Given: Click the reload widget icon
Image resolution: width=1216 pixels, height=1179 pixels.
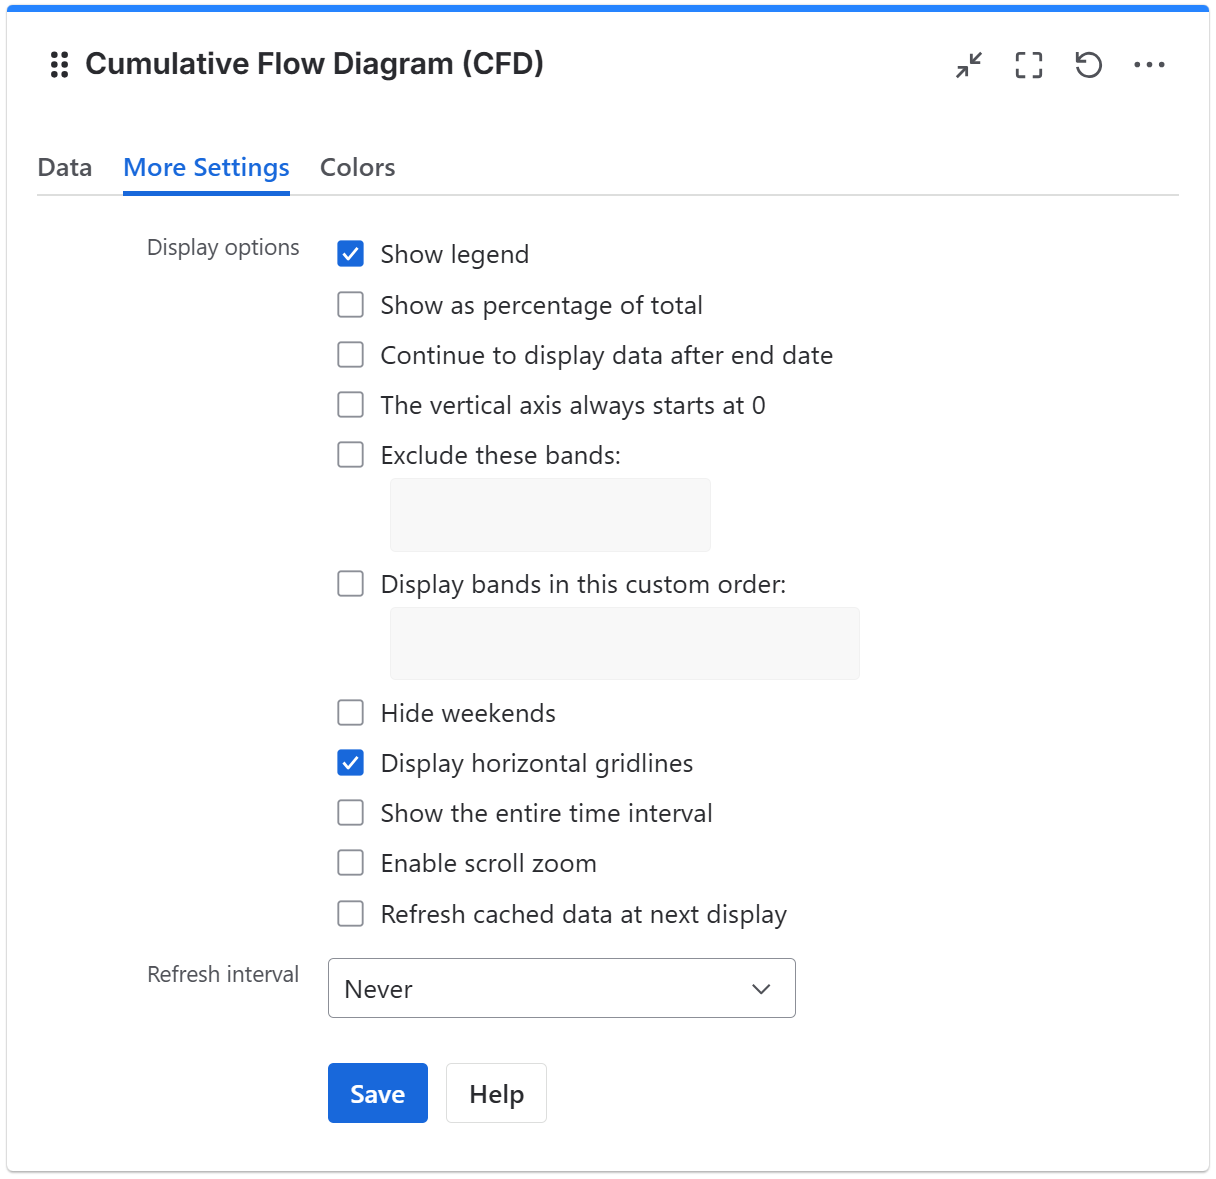Looking at the screenshot, I should pos(1088,64).
